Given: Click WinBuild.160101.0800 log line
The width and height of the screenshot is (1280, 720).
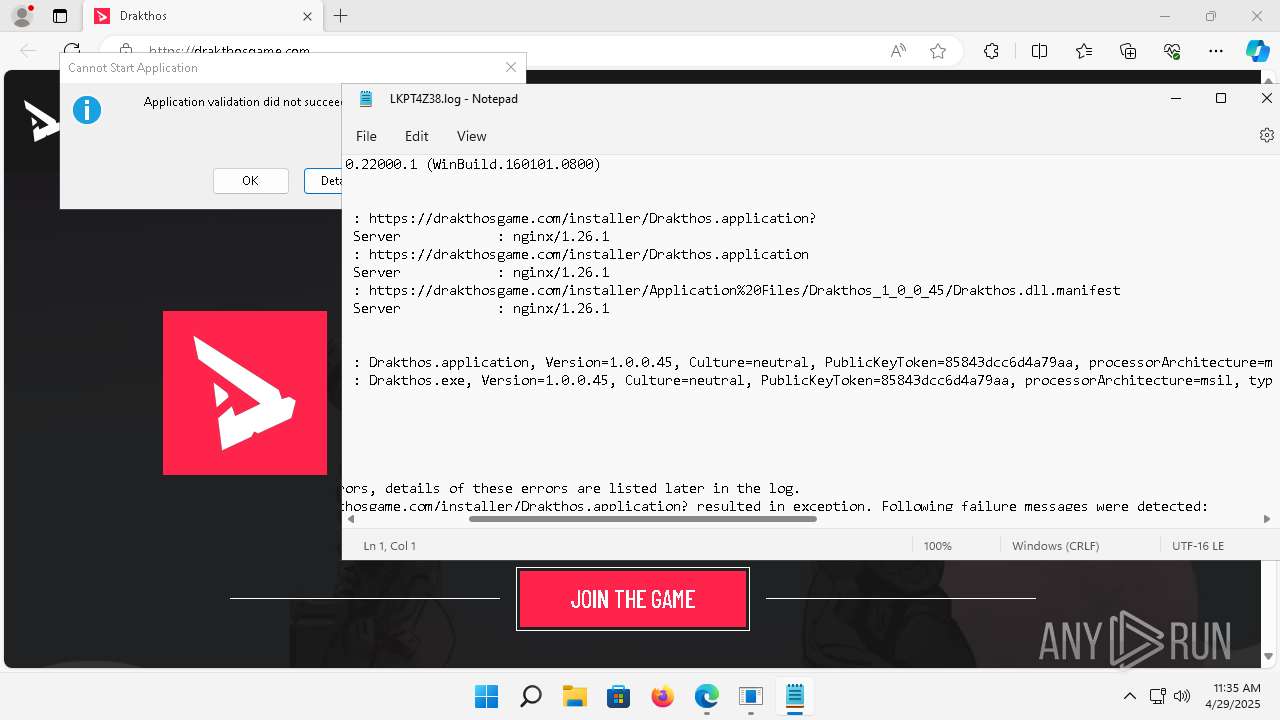Looking at the screenshot, I should 473,164.
